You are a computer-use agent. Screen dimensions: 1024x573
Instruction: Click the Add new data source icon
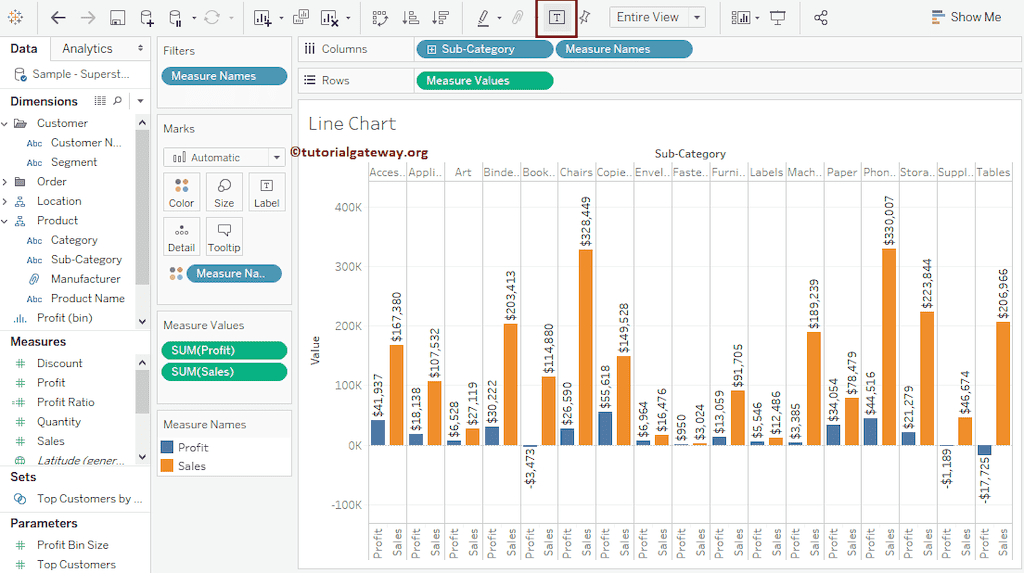click(x=147, y=17)
